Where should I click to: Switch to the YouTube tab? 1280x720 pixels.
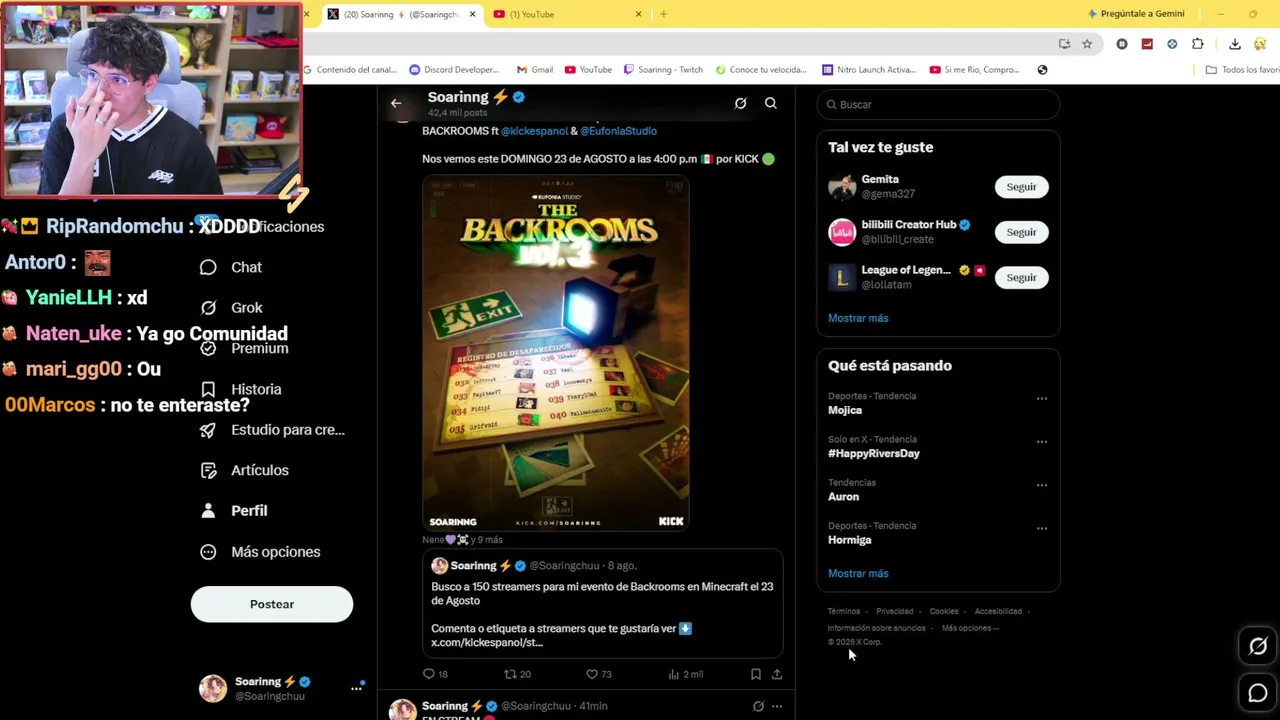[567, 14]
